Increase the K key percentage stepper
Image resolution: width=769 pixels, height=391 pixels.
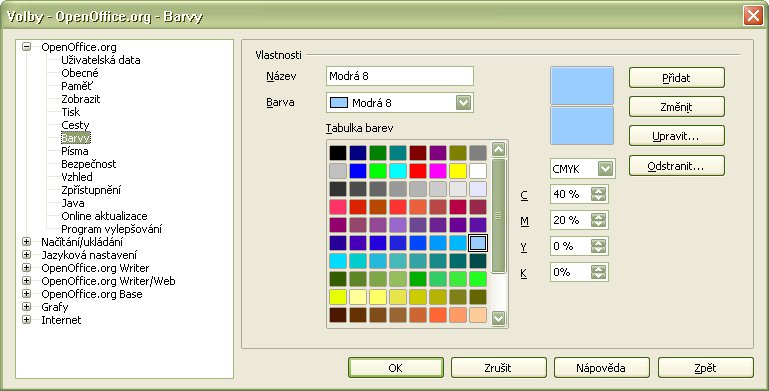598,268
